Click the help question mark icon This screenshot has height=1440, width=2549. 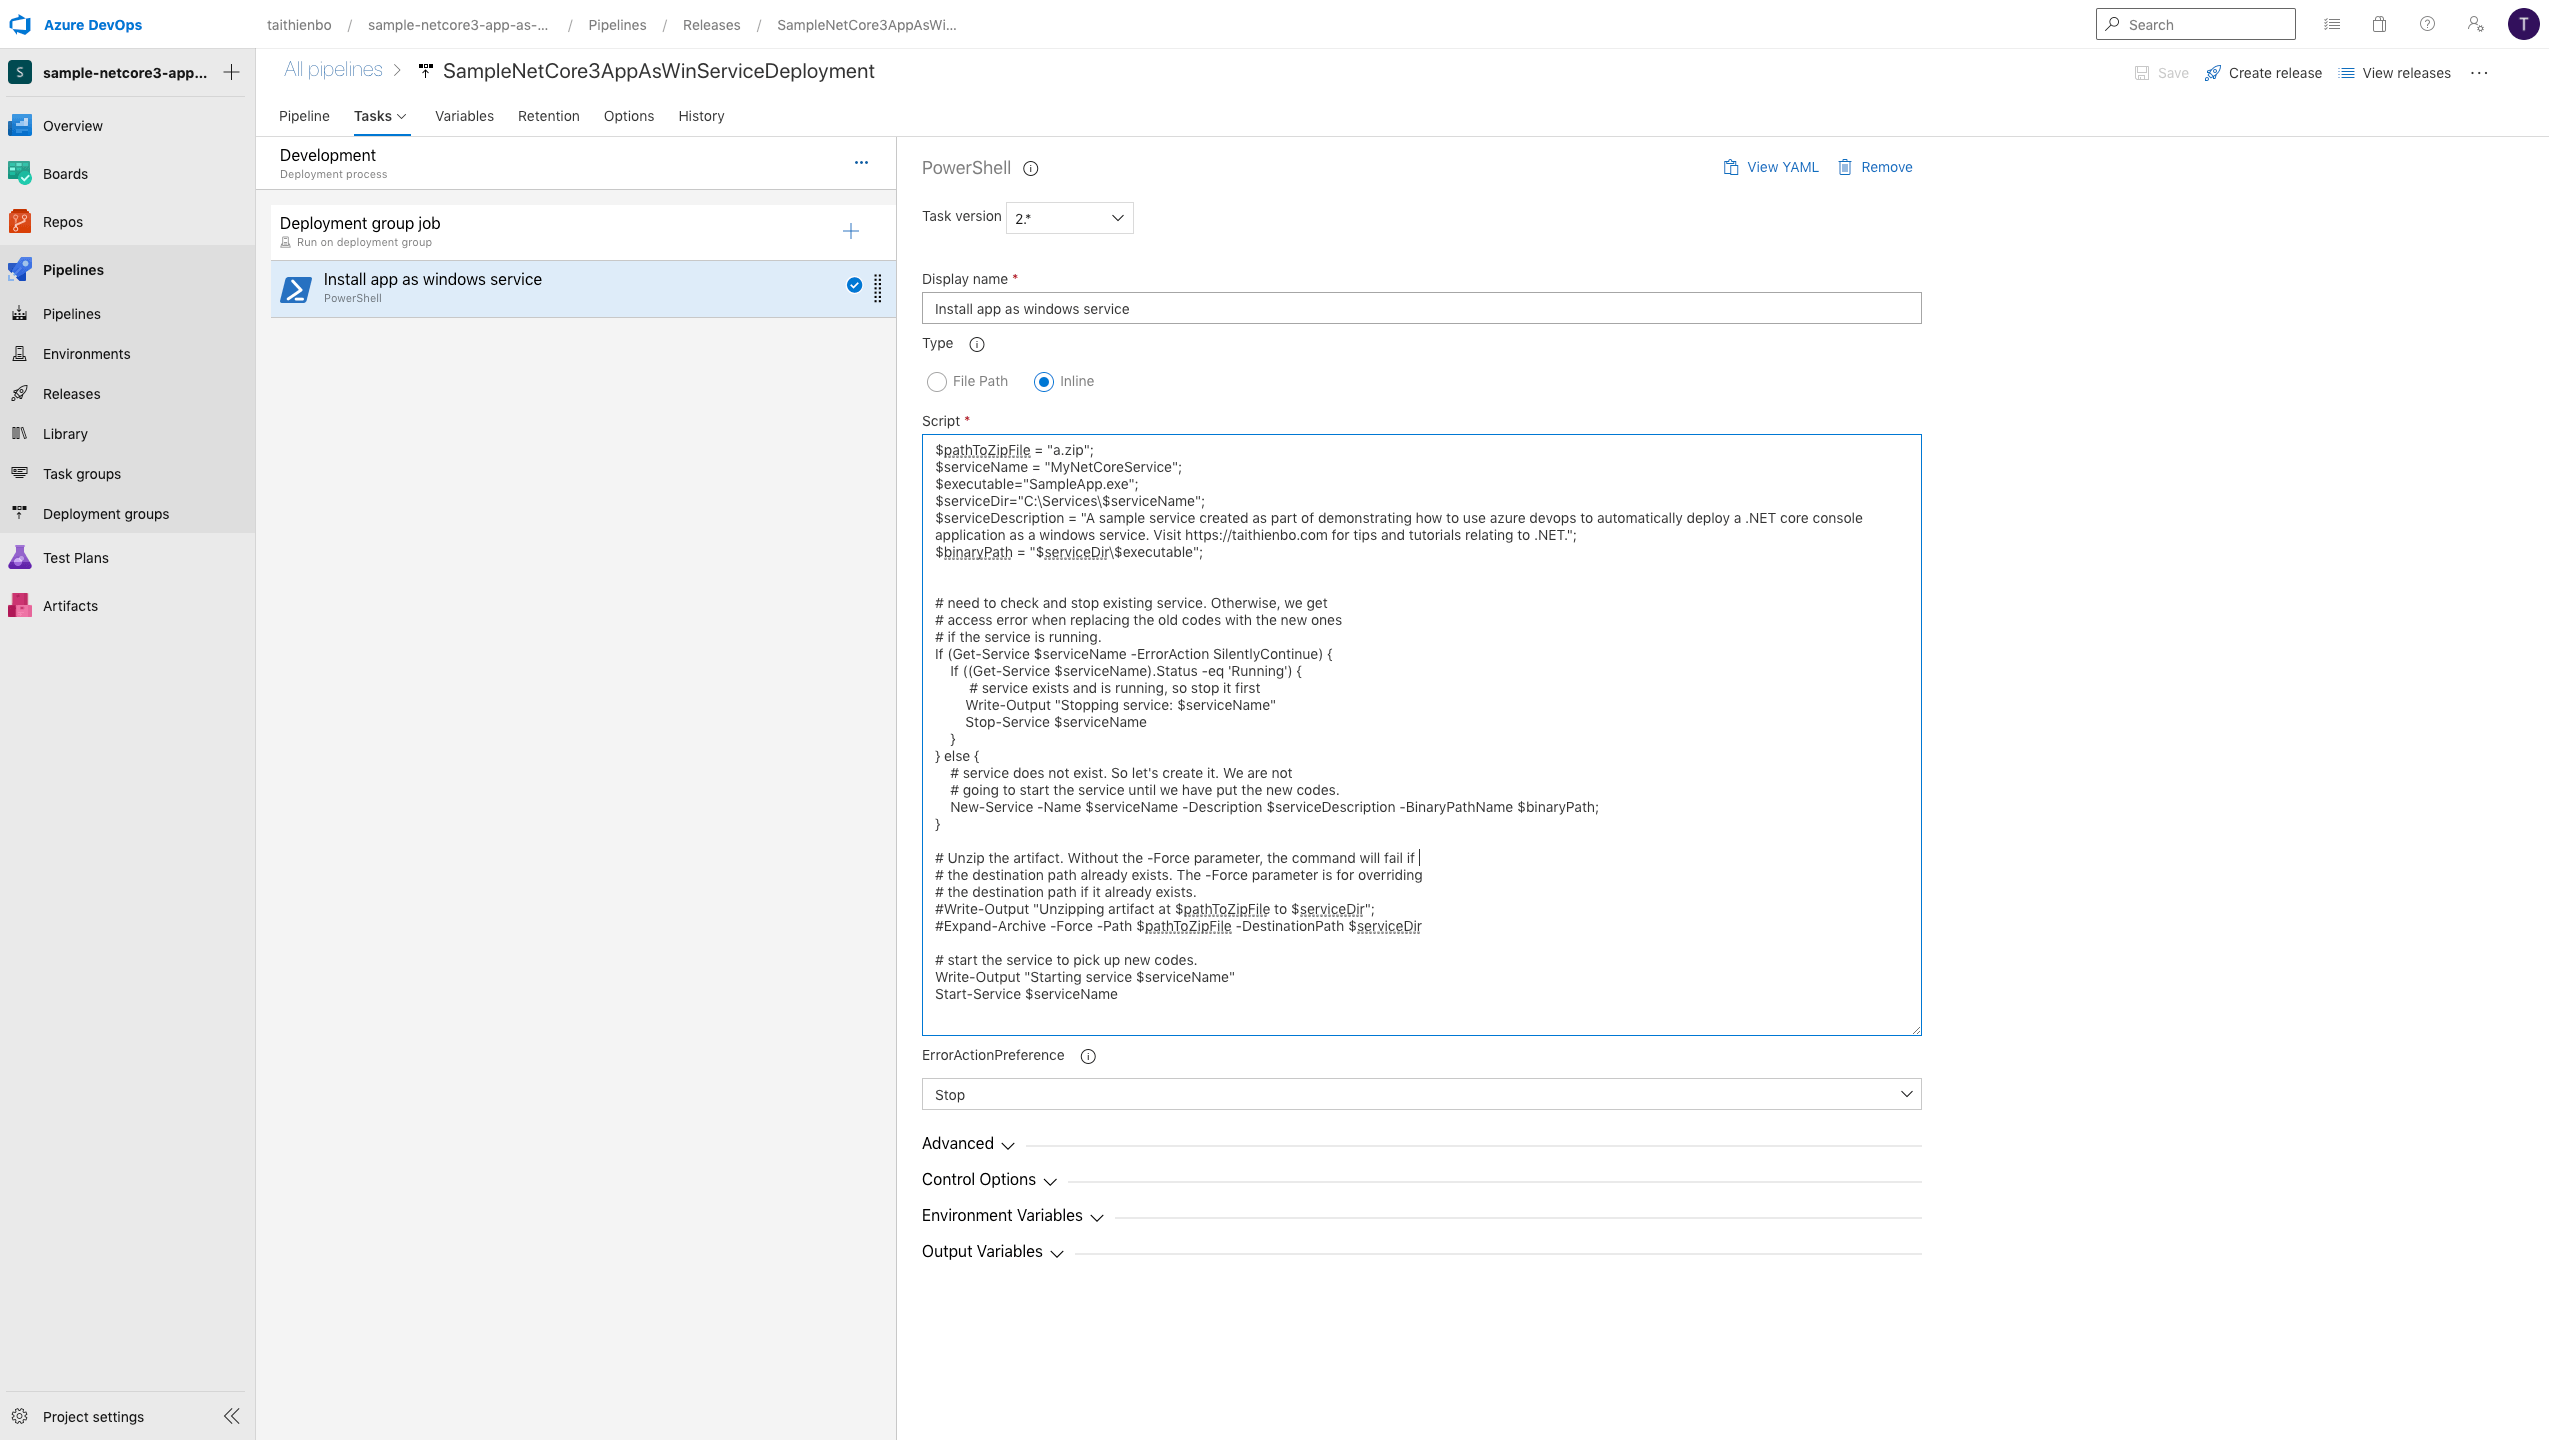(x=2427, y=24)
